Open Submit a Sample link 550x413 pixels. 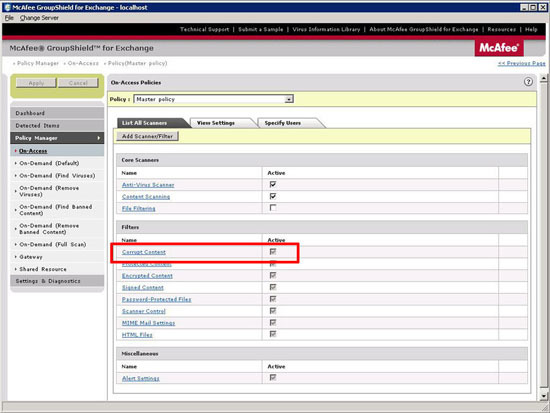point(261,29)
